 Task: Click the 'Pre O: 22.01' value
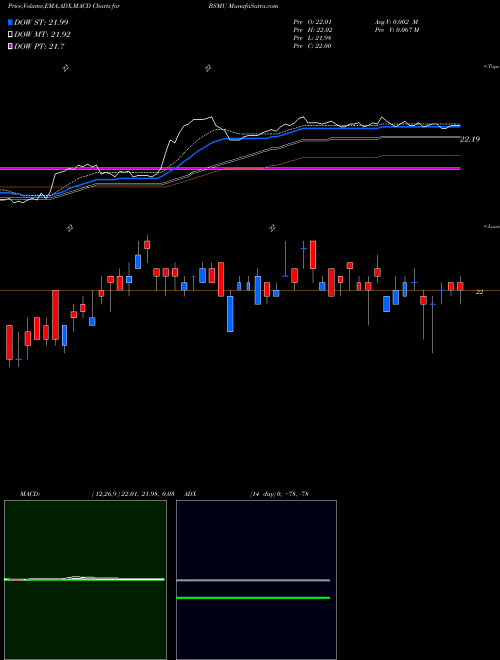(x=312, y=22)
